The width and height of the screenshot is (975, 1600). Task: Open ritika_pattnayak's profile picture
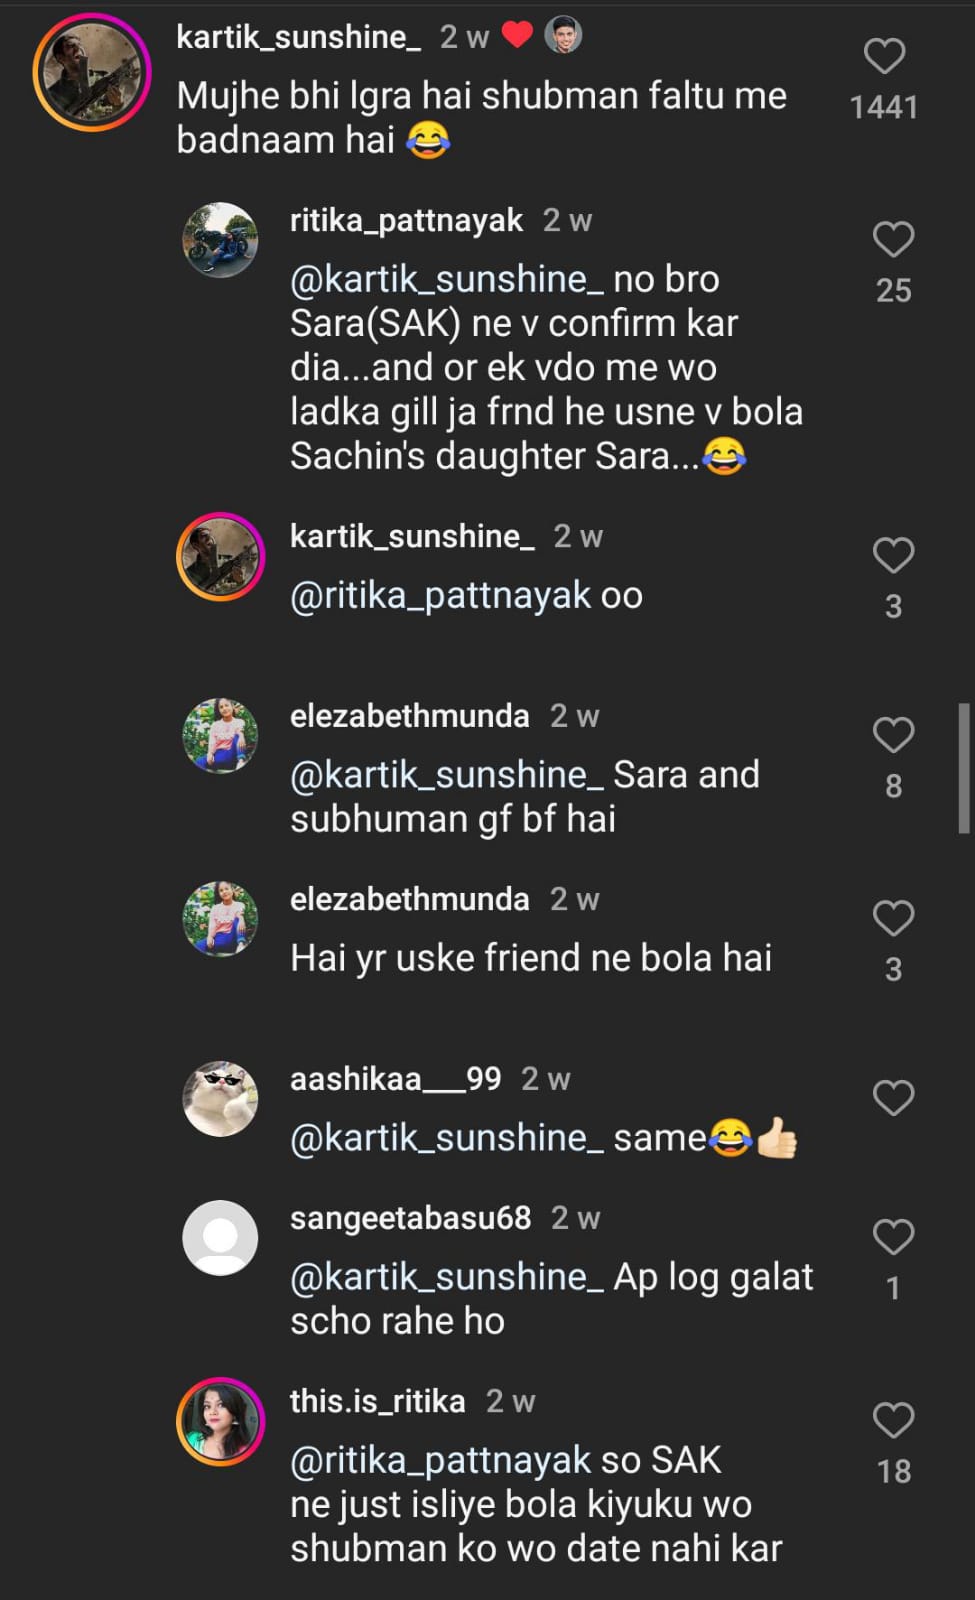[220, 240]
